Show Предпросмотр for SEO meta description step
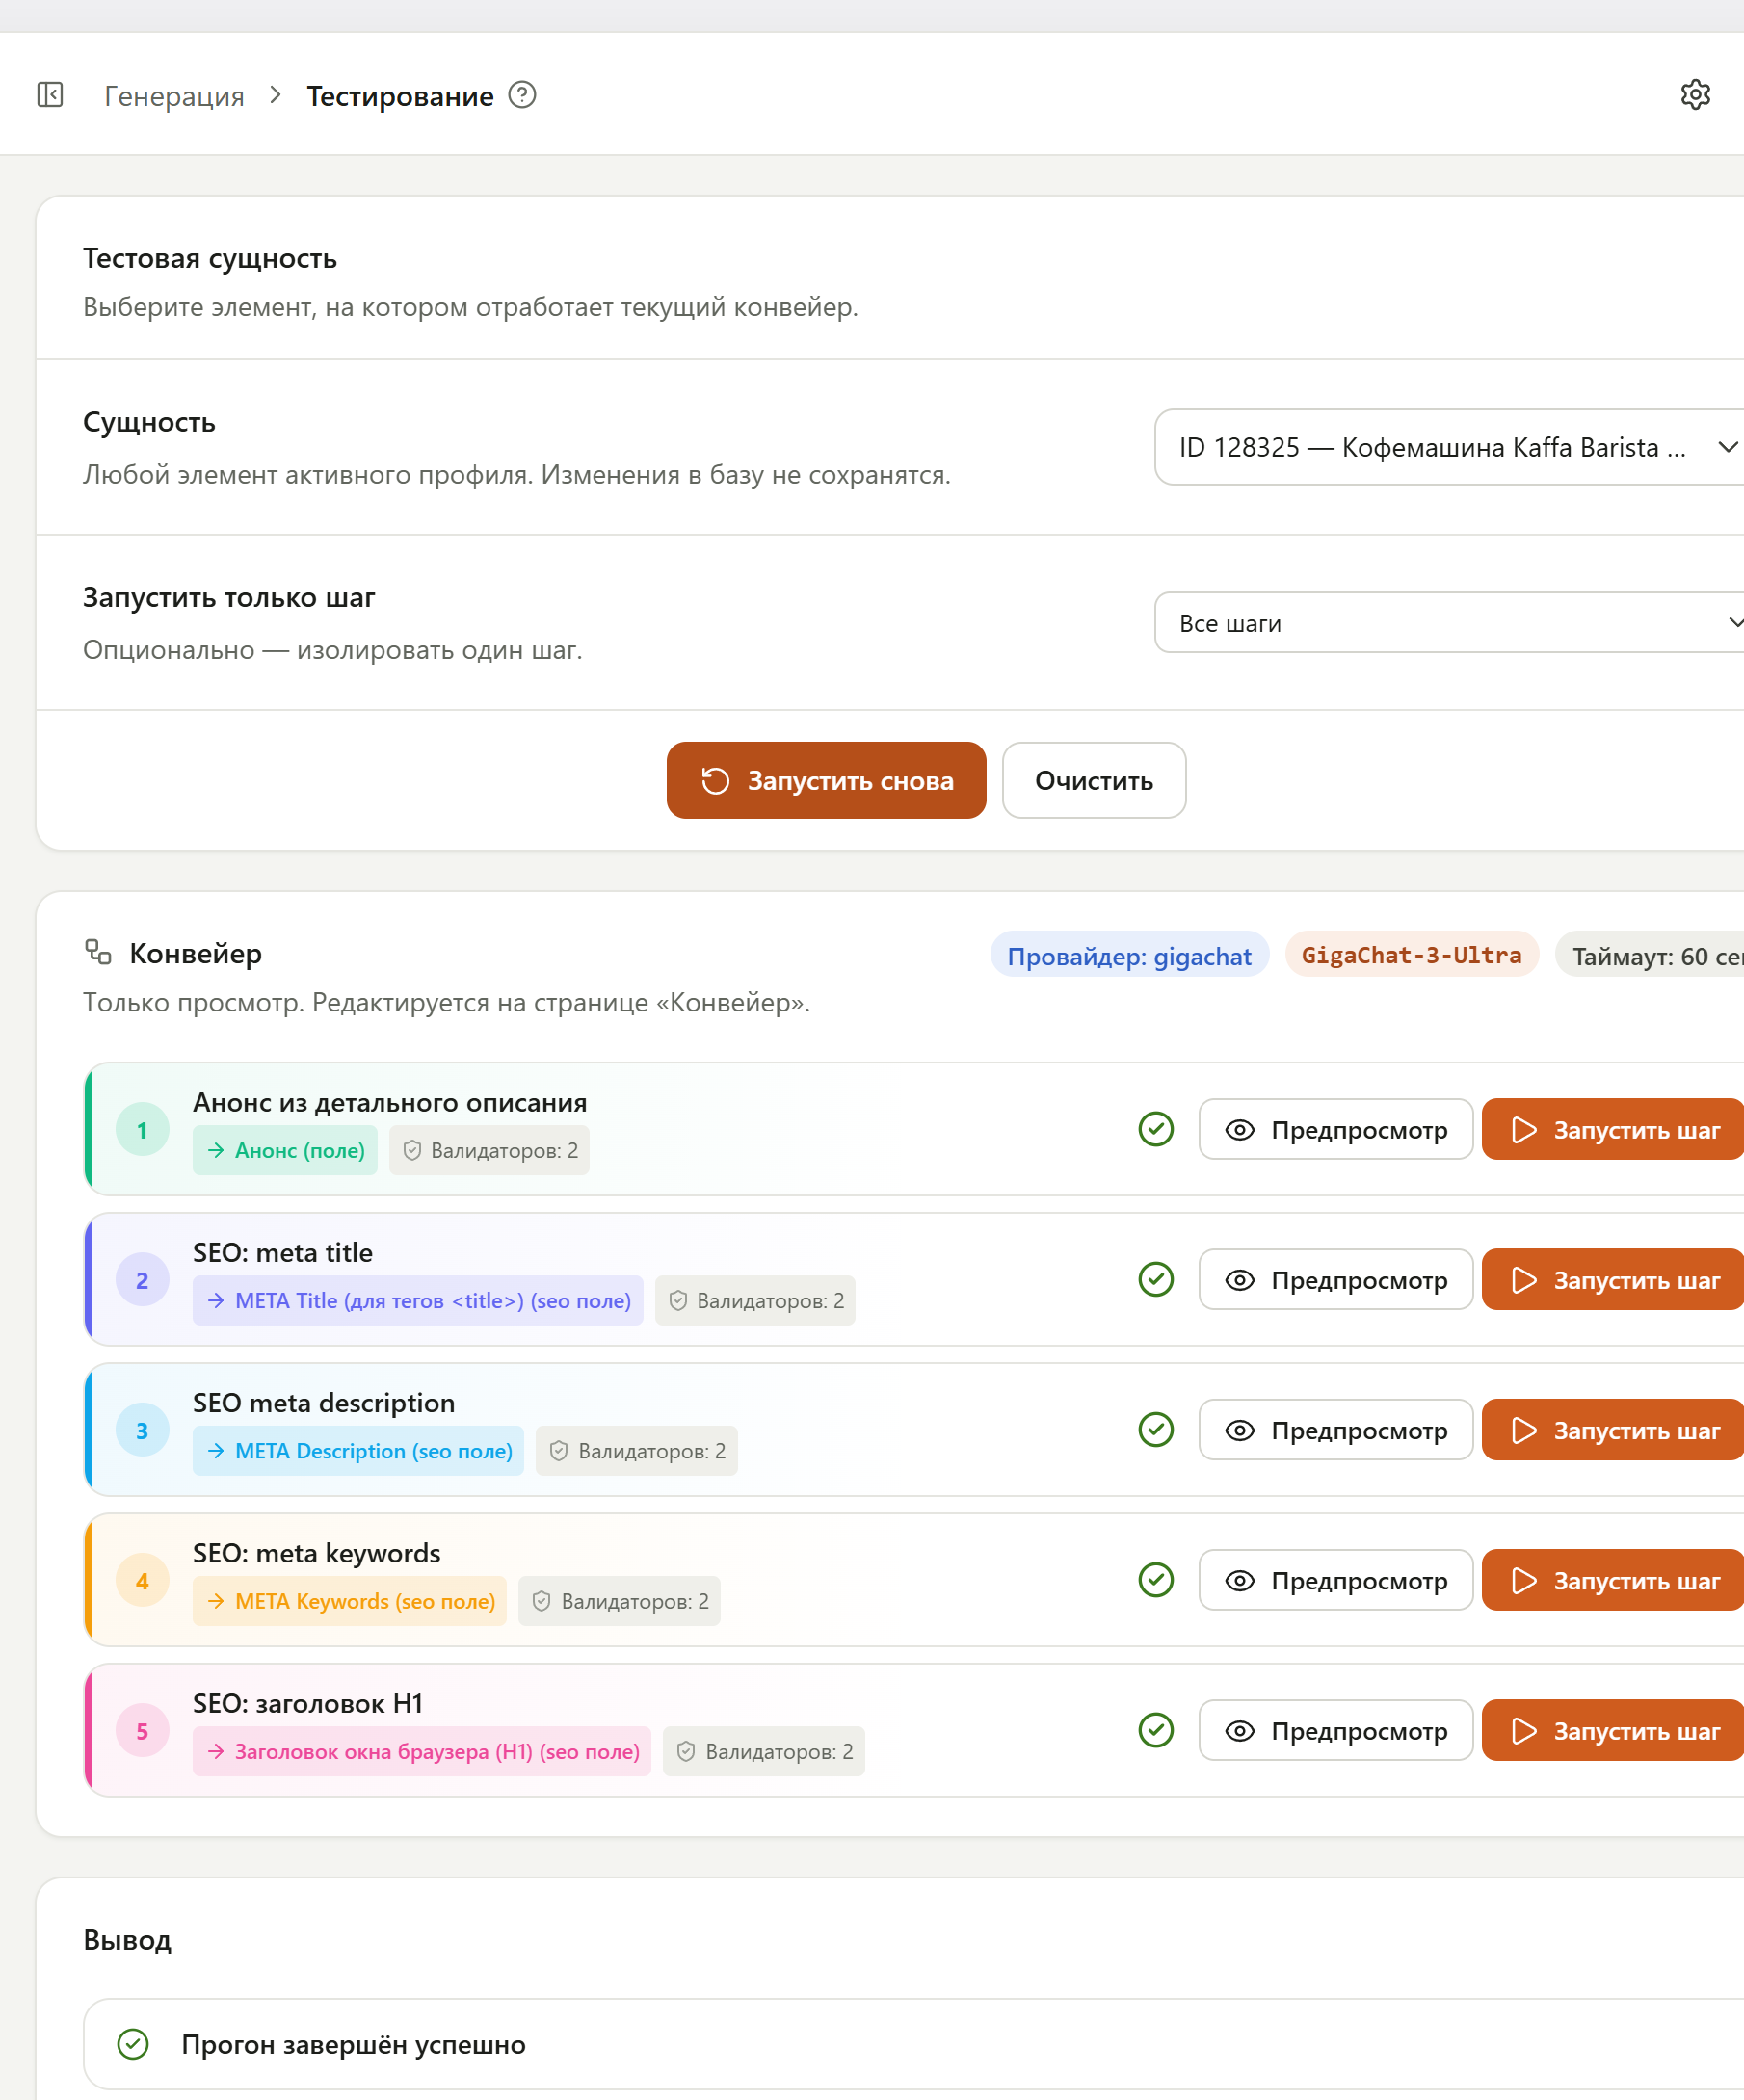Image resolution: width=1744 pixels, height=2100 pixels. coord(1336,1430)
